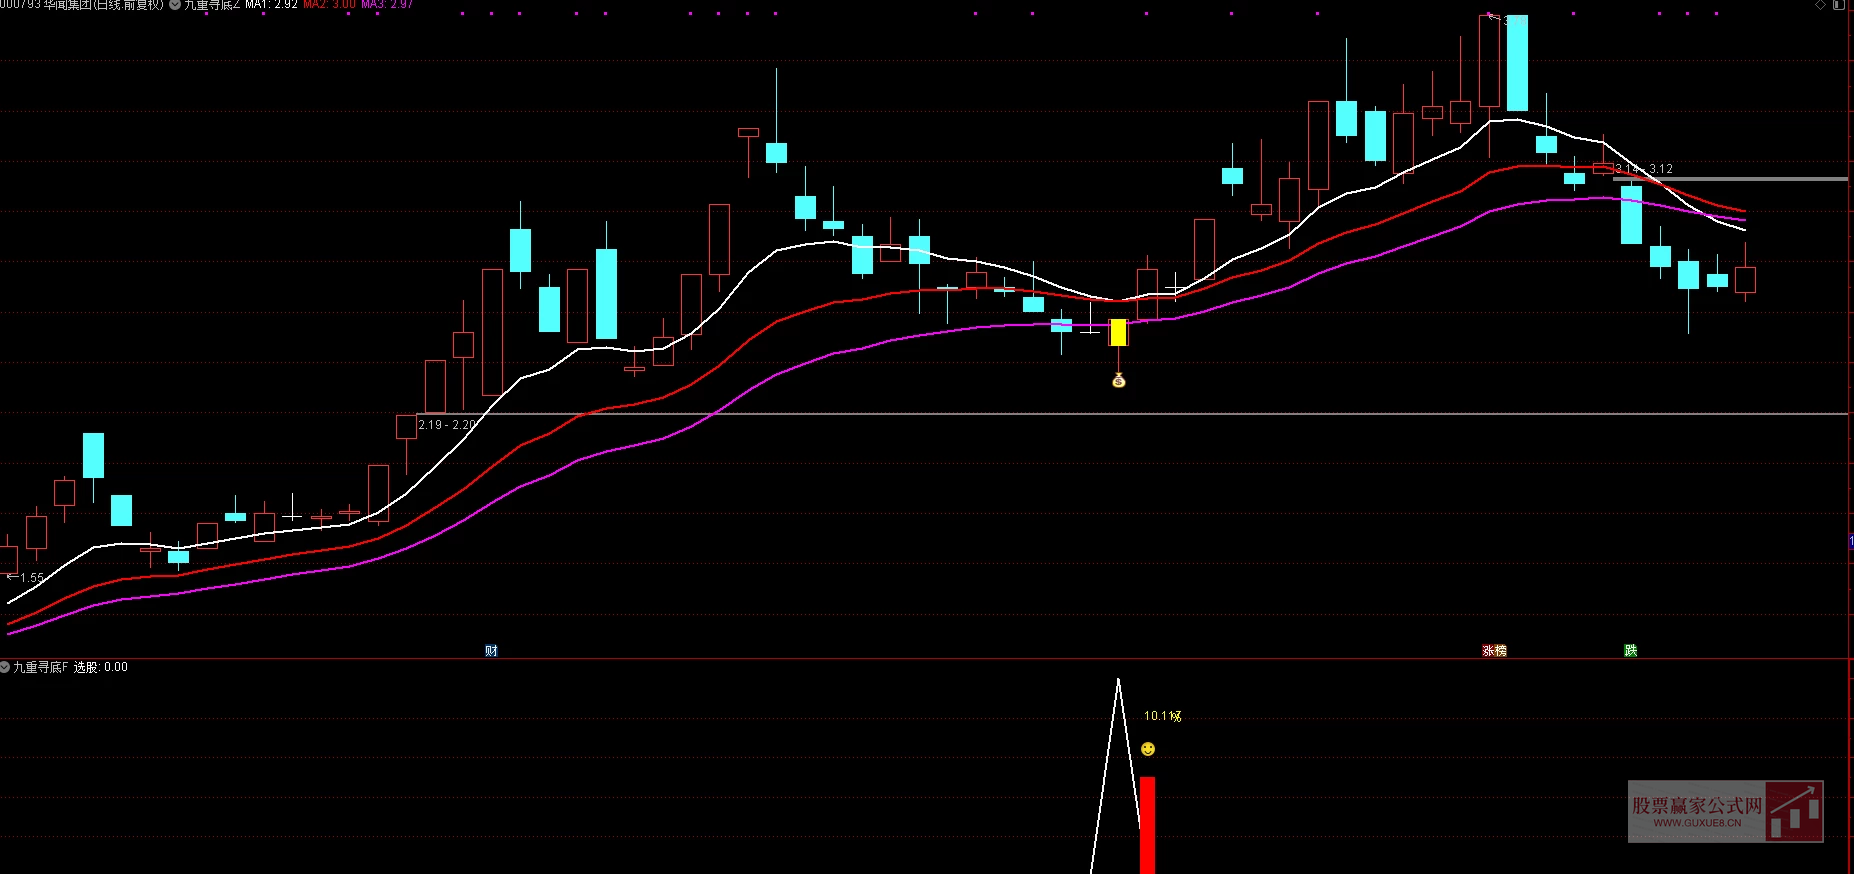This screenshot has height=874, width=1854.
Task: Click the 股票赢家公式网 watermark logo
Action: (x=1725, y=811)
